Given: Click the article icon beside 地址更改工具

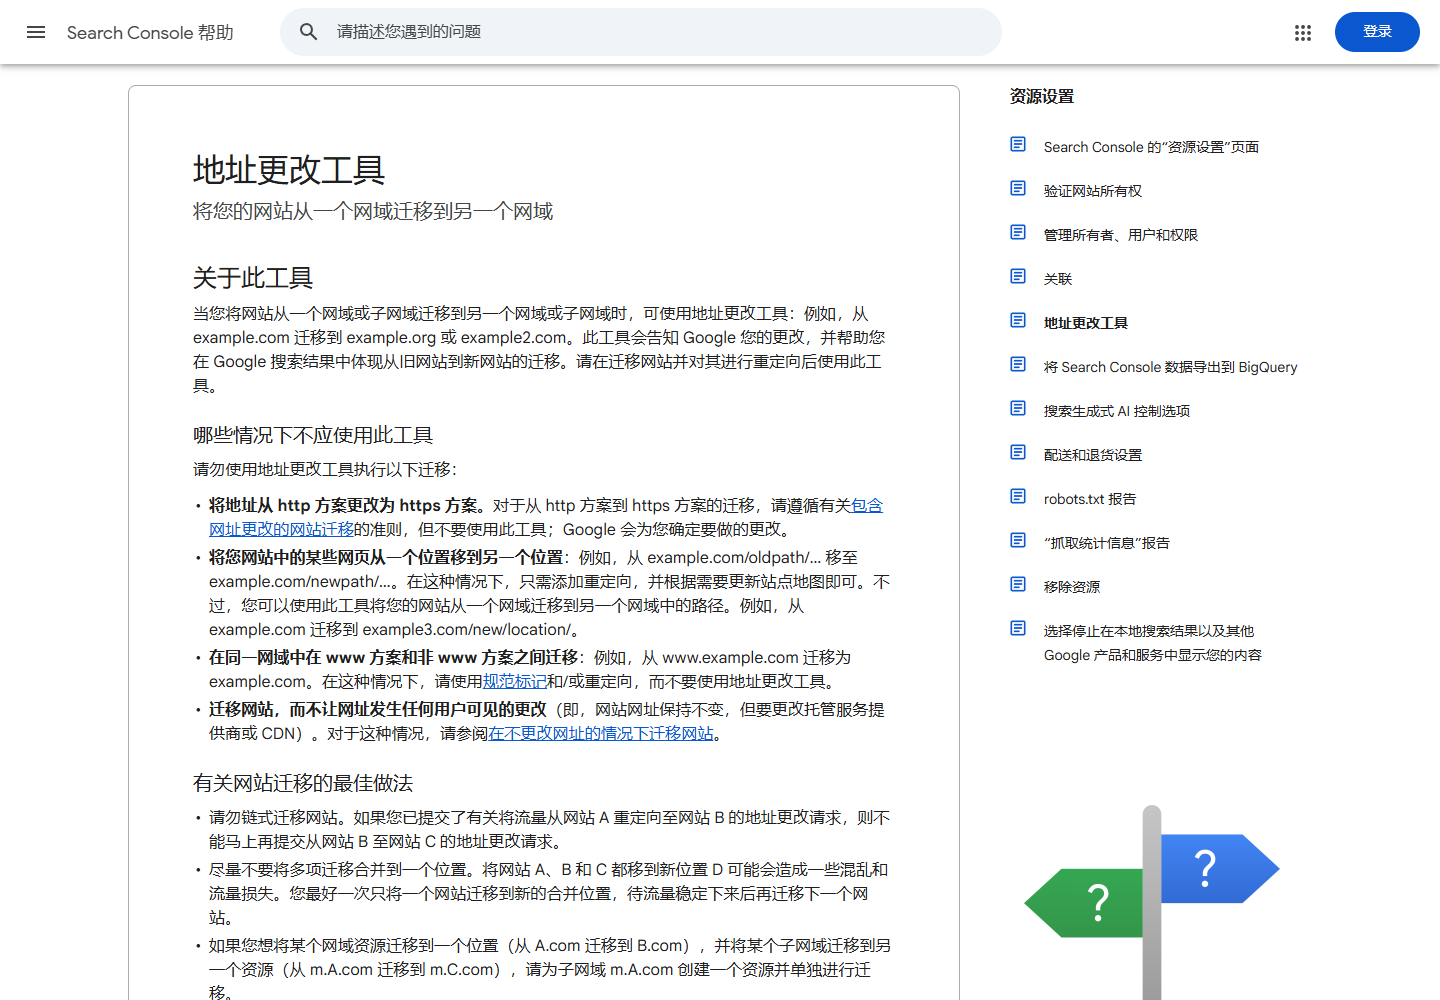Looking at the screenshot, I should [1018, 321].
